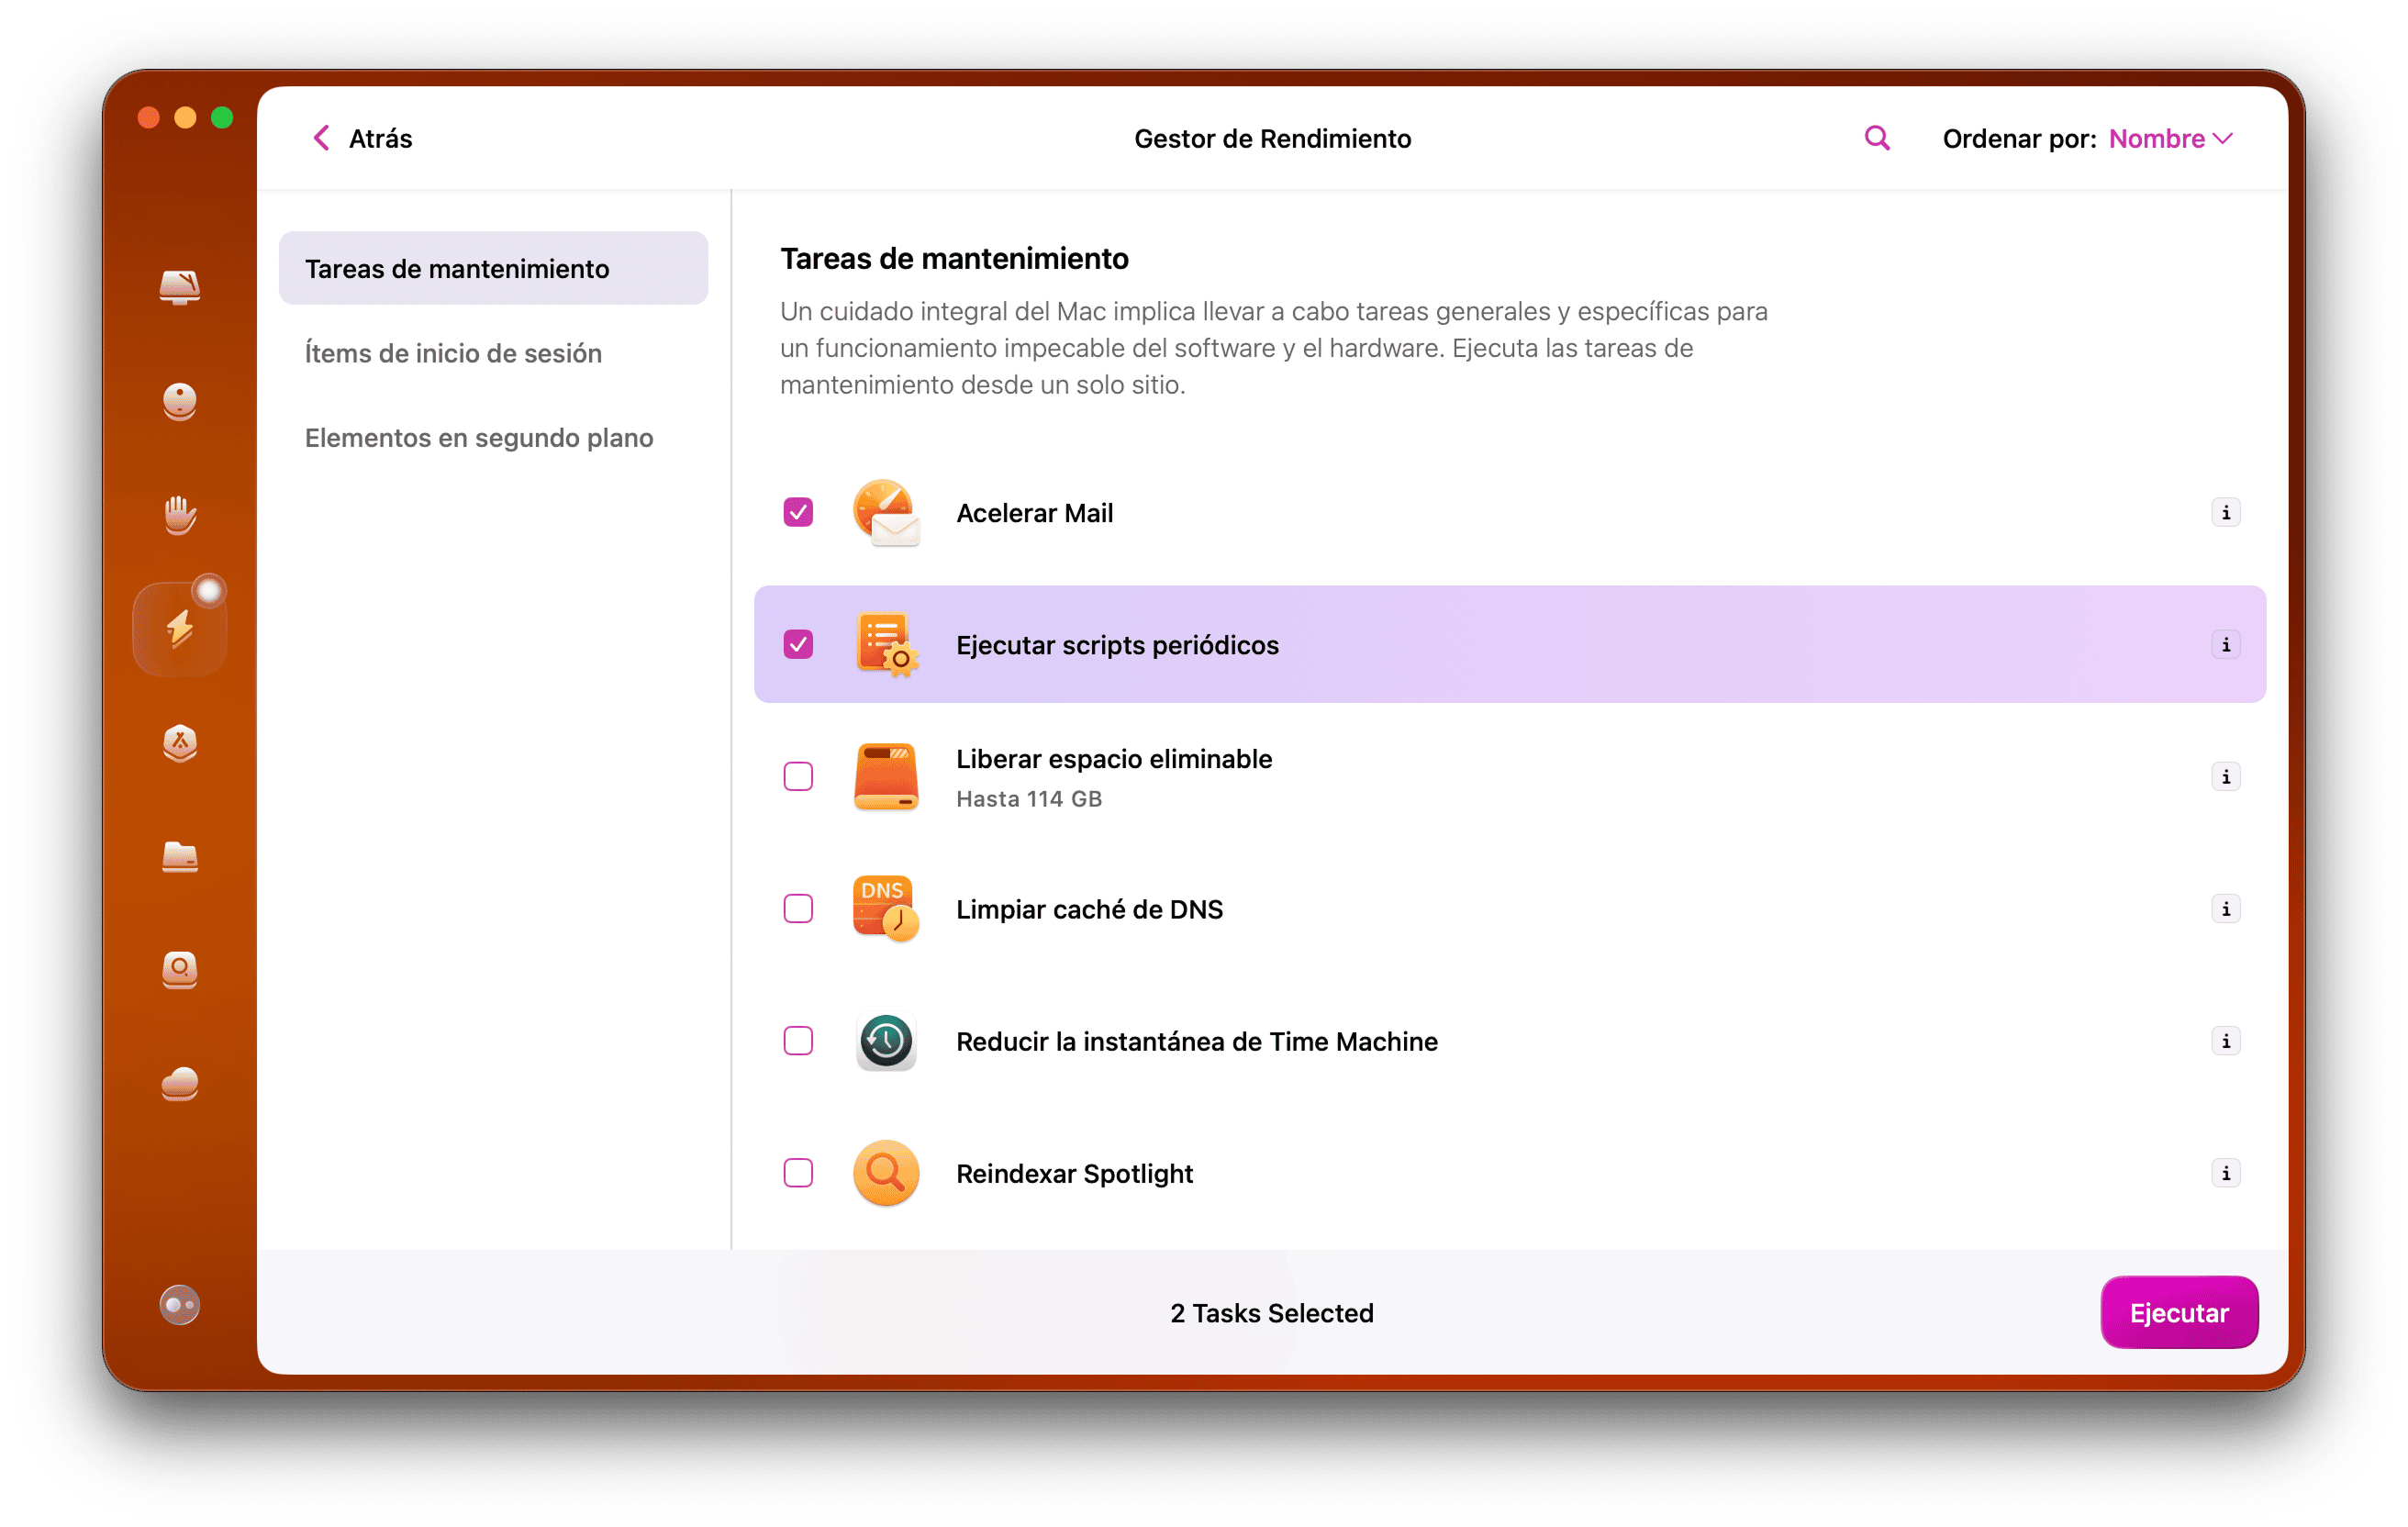Show info for Reducir la instantánea de Time Machine
Viewport: 2408px width, 1527px height.
[x=2226, y=1041]
